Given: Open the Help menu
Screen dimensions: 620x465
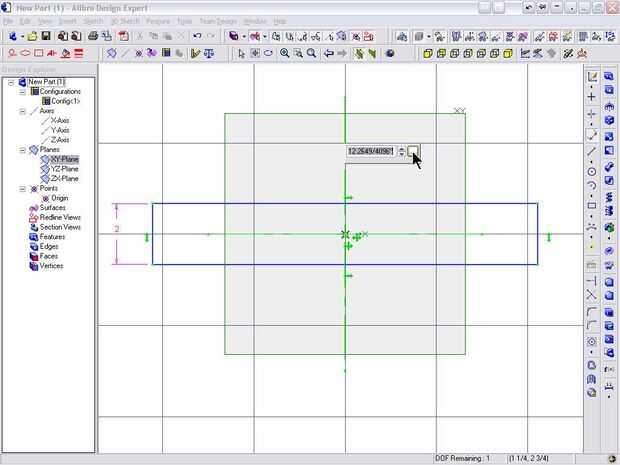Looking at the screenshot, I should coord(280,21).
